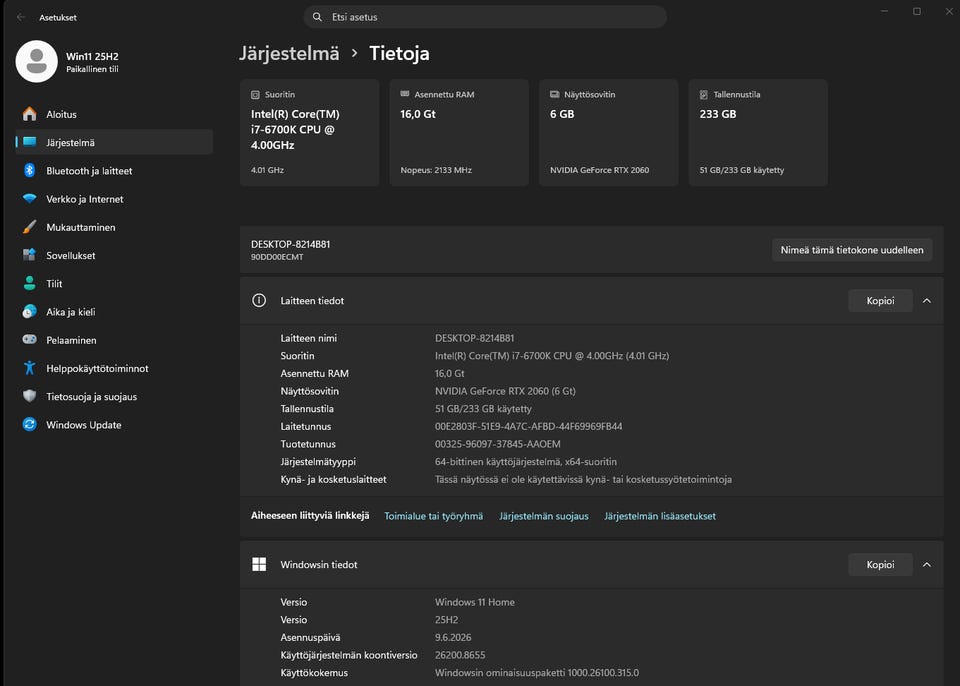Click the 90DD00ECMT model text
Screen dimensions: 960x686
tap(277, 257)
